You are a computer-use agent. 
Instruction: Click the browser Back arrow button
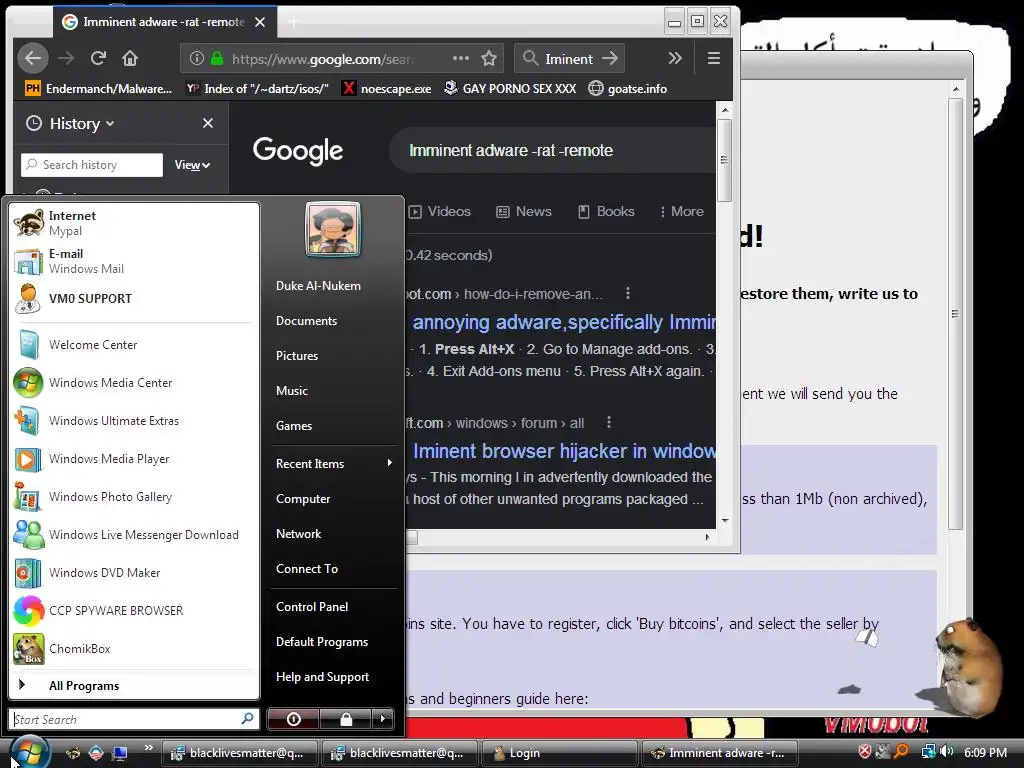point(33,58)
